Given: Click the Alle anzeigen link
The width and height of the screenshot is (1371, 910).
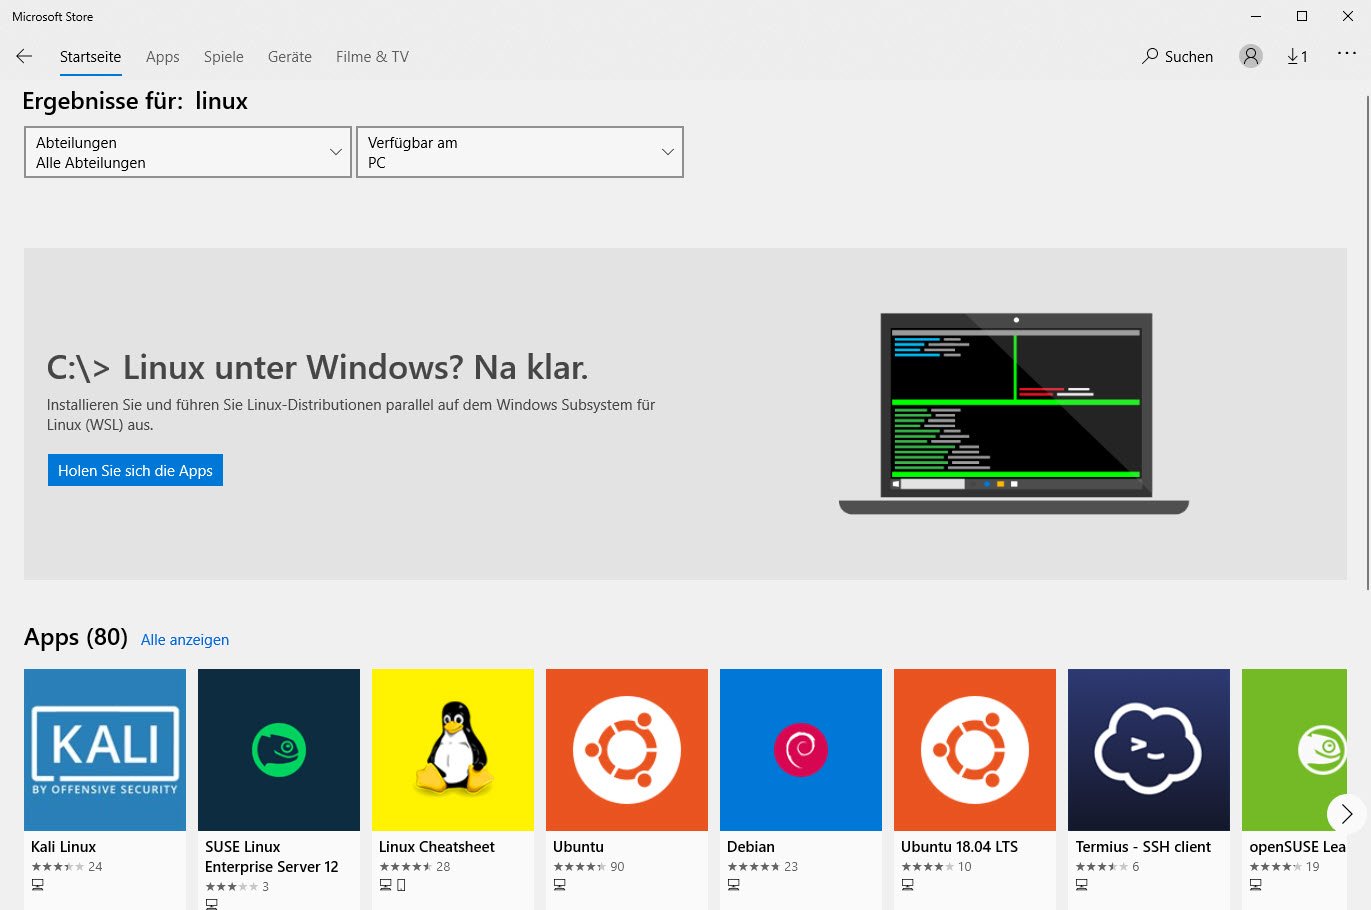Looking at the screenshot, I should [x=185, y=640].
